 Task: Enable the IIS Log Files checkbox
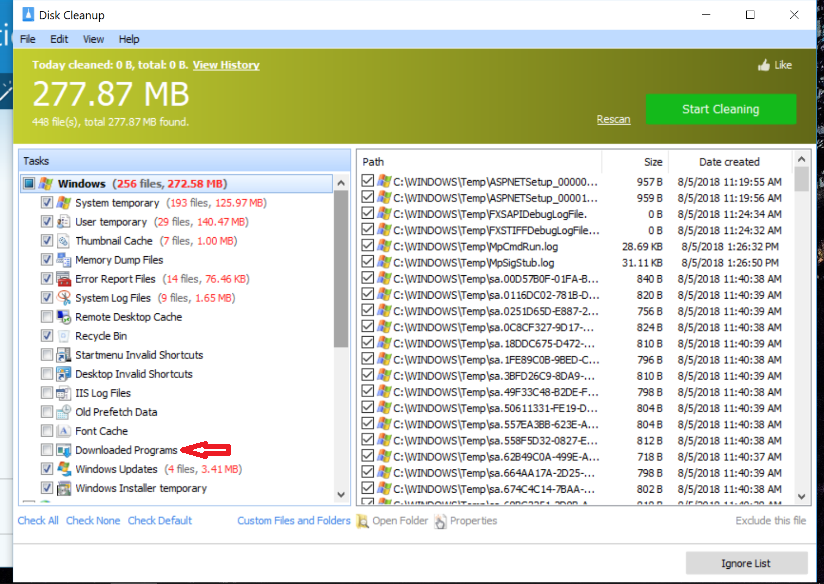point(47,393)
